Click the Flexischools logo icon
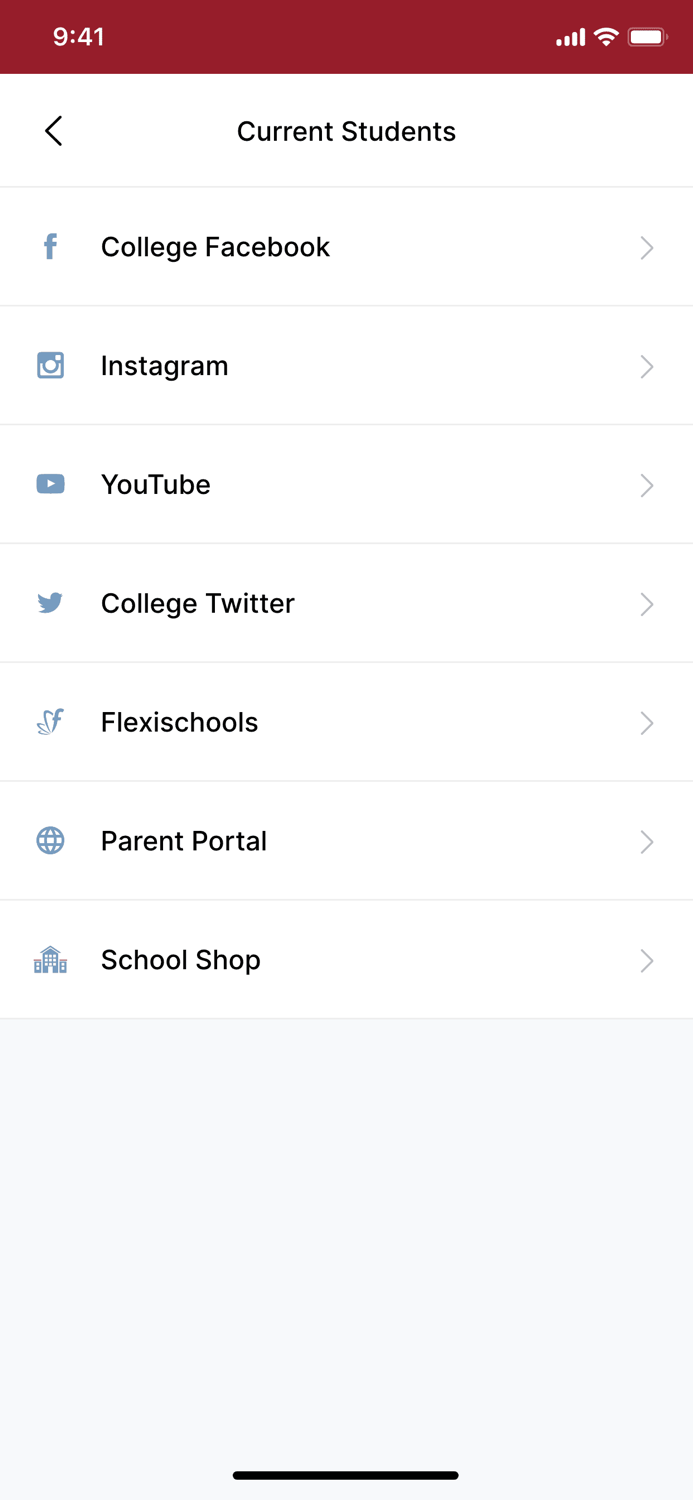 pos(50,722)
